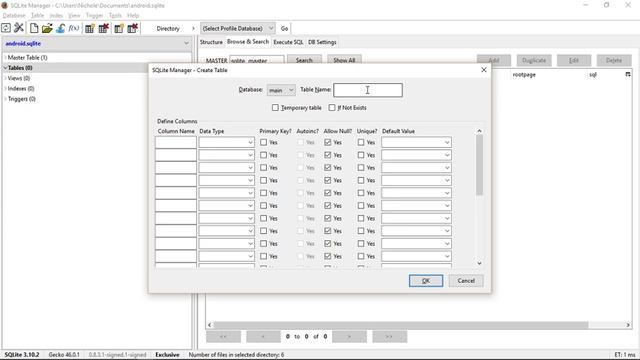This screenshot has width=640, height=360.
Task: Click the previous-page < navigation button
Action: pos(263,336)
